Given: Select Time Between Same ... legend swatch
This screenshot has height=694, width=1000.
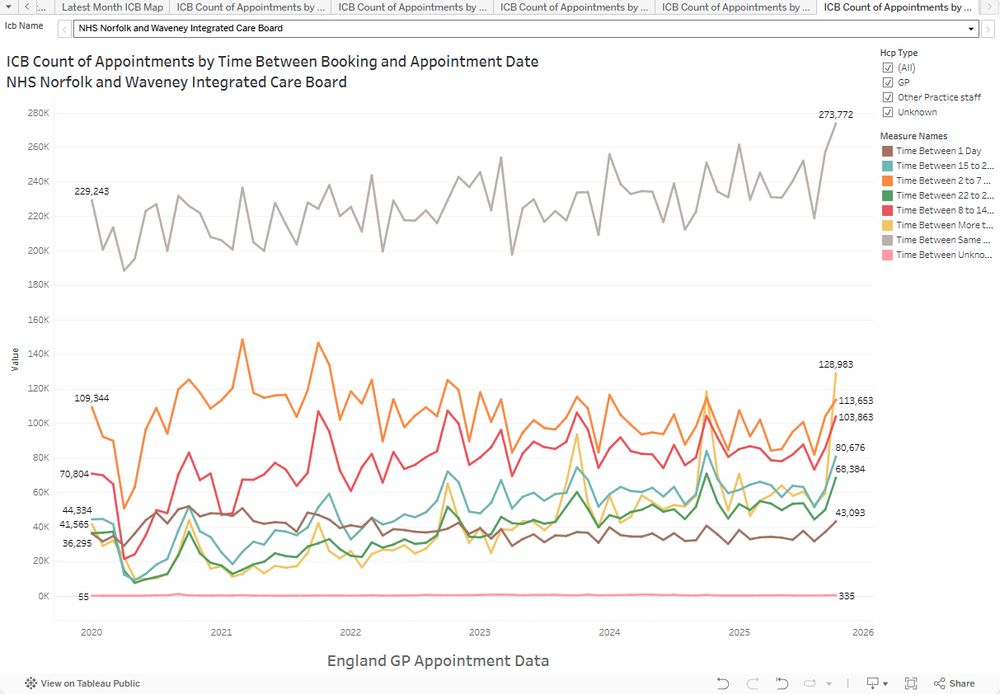Looking at the screenshot, I should point(887,240).
